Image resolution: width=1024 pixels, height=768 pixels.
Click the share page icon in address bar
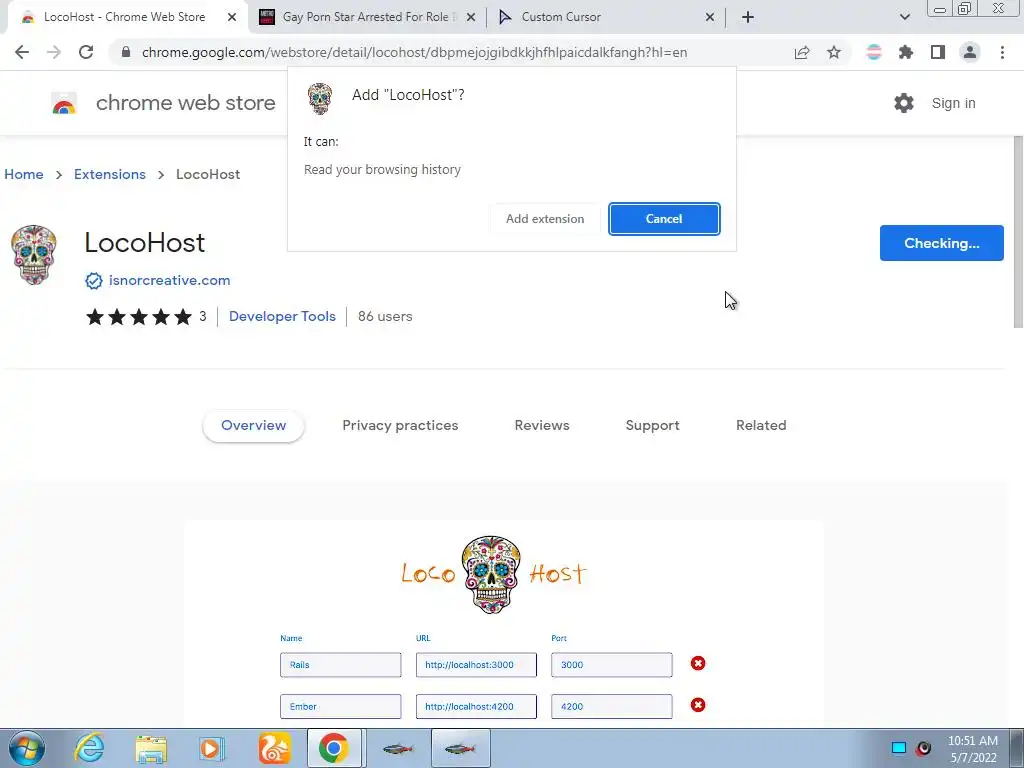point(802,52)
